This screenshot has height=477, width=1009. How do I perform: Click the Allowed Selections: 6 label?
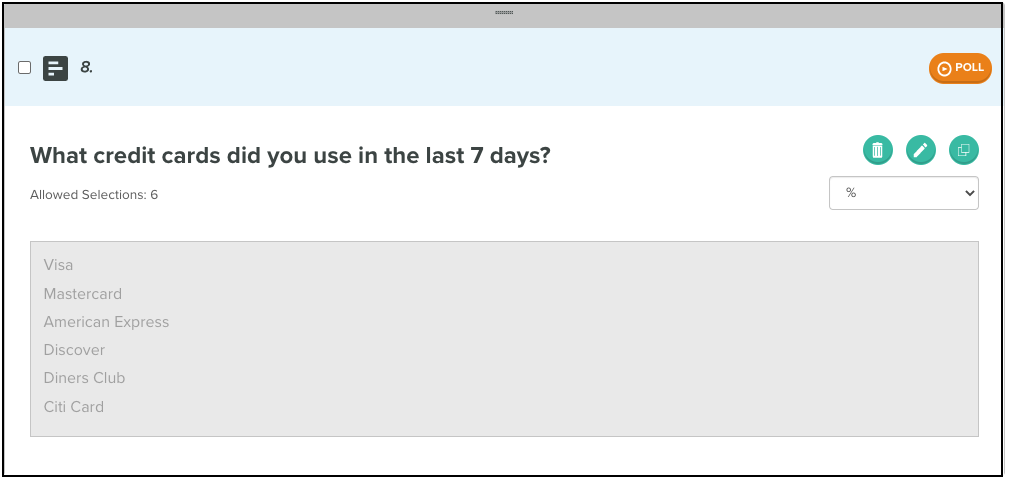pos(94,194)
